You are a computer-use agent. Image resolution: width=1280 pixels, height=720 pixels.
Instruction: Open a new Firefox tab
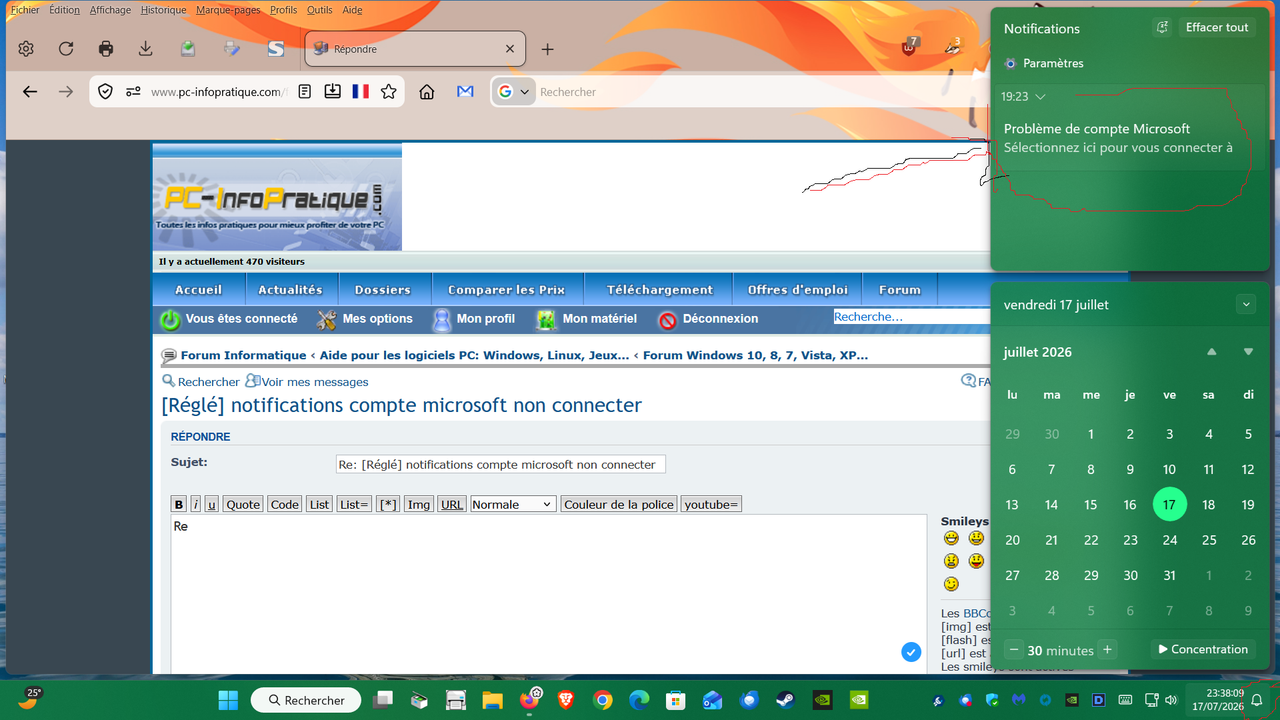pos(547,49)
